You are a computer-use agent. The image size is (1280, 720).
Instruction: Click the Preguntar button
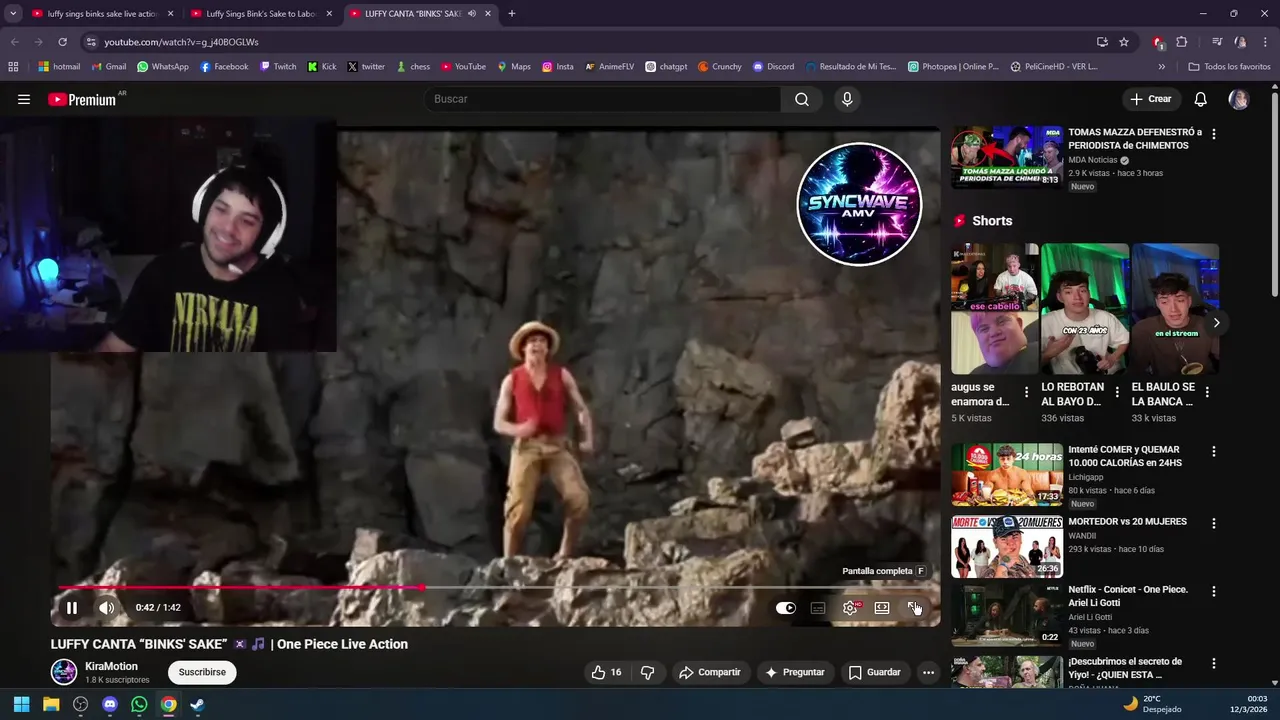click(x=795, y=672)
